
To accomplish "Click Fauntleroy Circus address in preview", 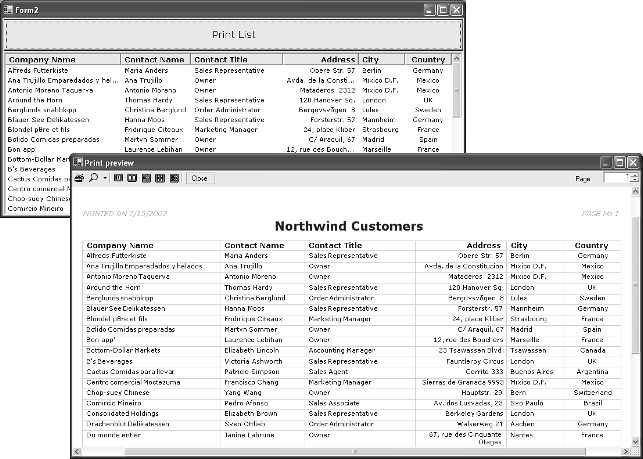I will coord(475,362).
